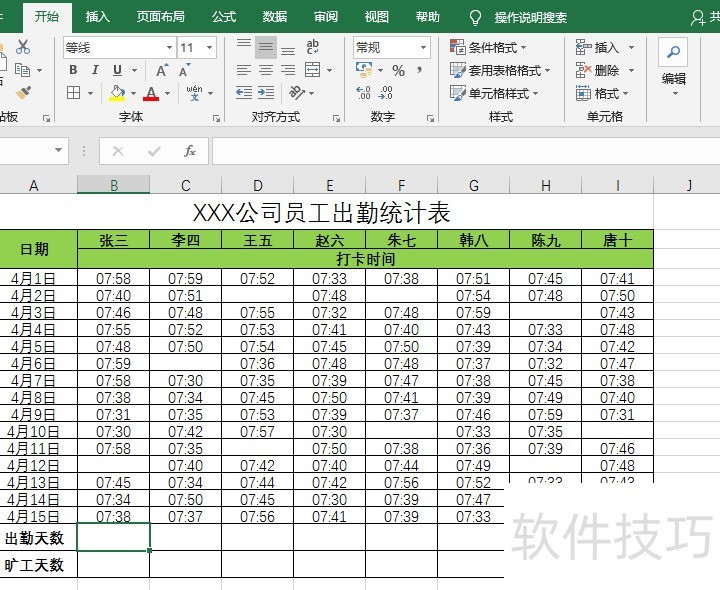Toggle middle vertical alignment
Image resolution: width=720 pixels, height=590 pixels.
[x=266, y=47]
